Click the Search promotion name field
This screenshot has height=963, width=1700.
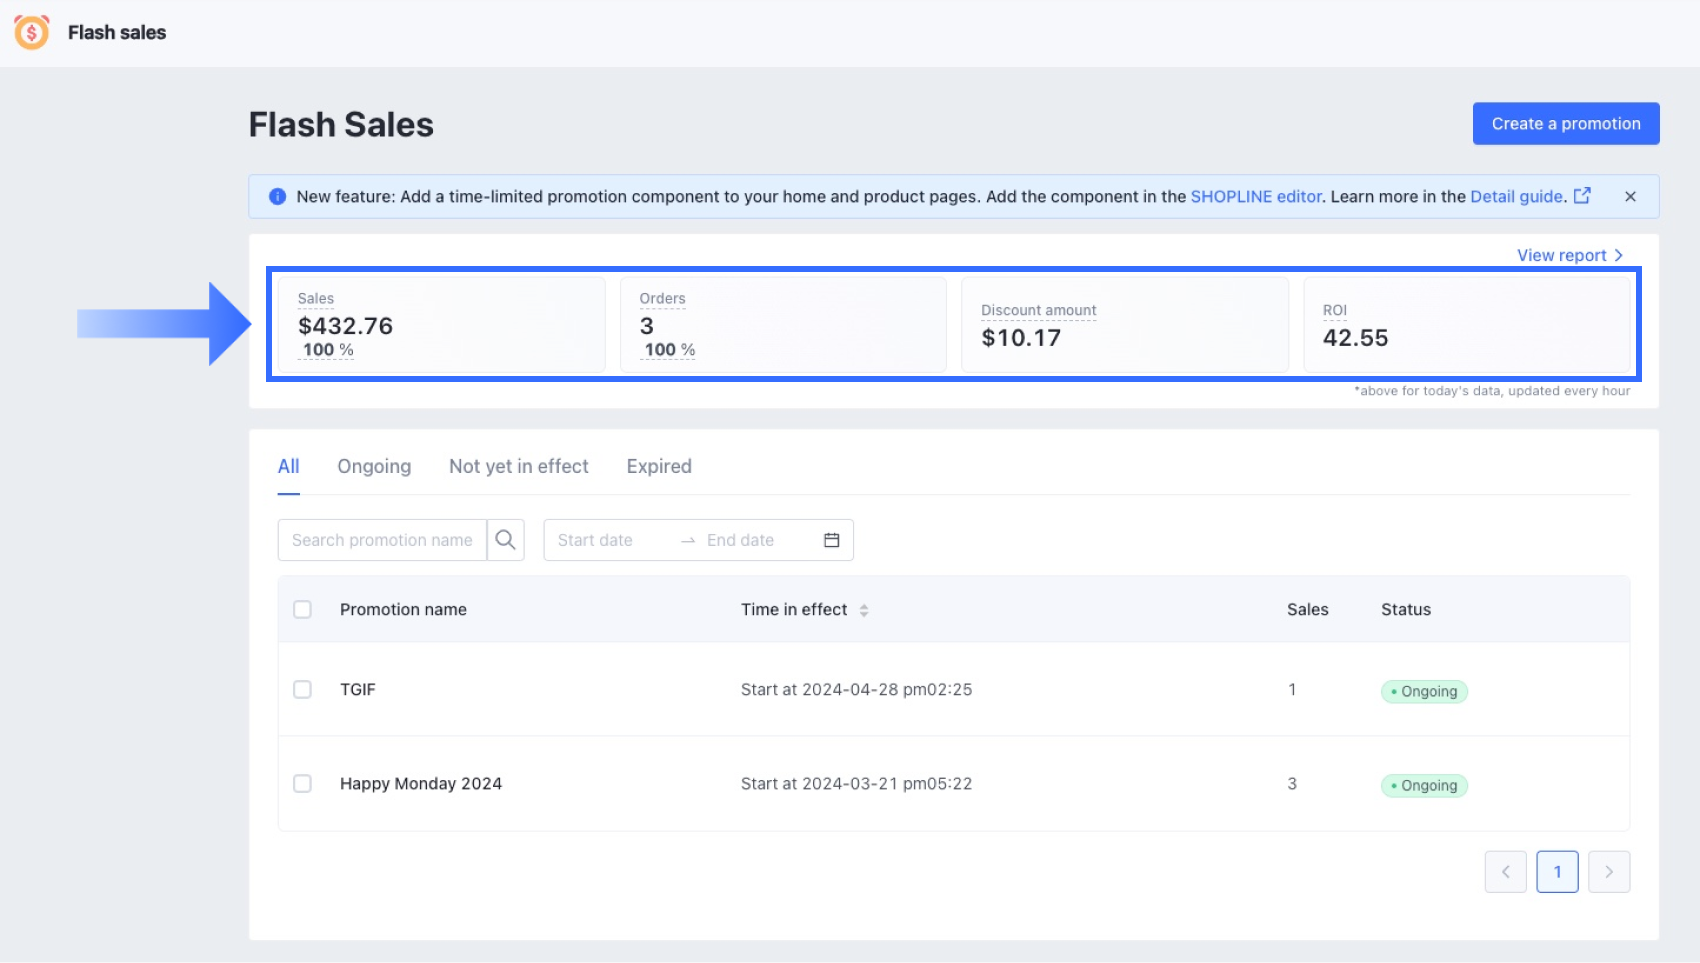(x=382, y=540)
